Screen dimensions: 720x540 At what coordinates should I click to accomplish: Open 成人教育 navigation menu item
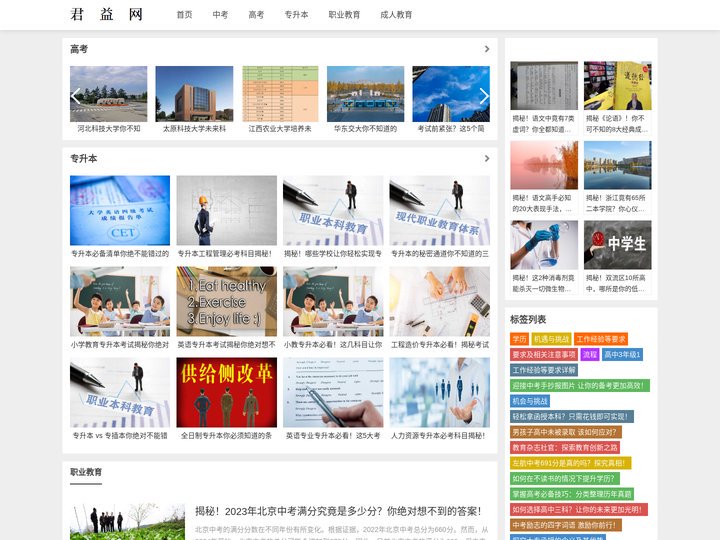(396, 15)
